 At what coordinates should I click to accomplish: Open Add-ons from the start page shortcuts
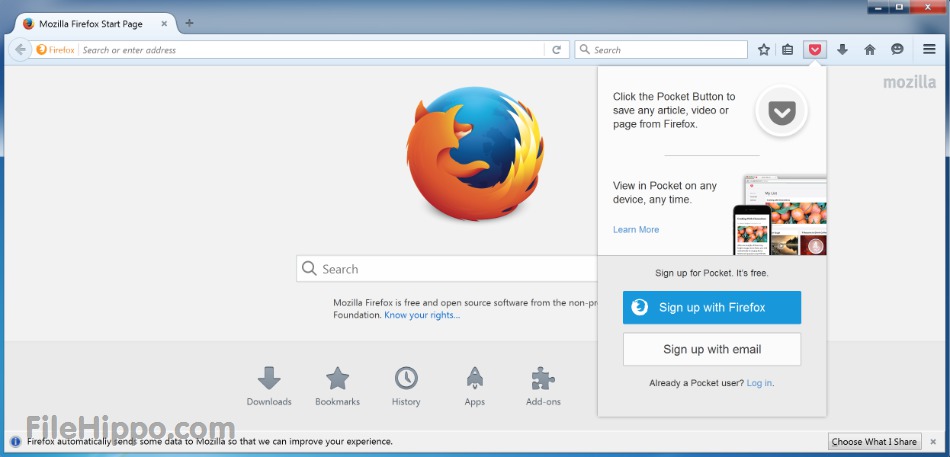[x=543, y=386]
